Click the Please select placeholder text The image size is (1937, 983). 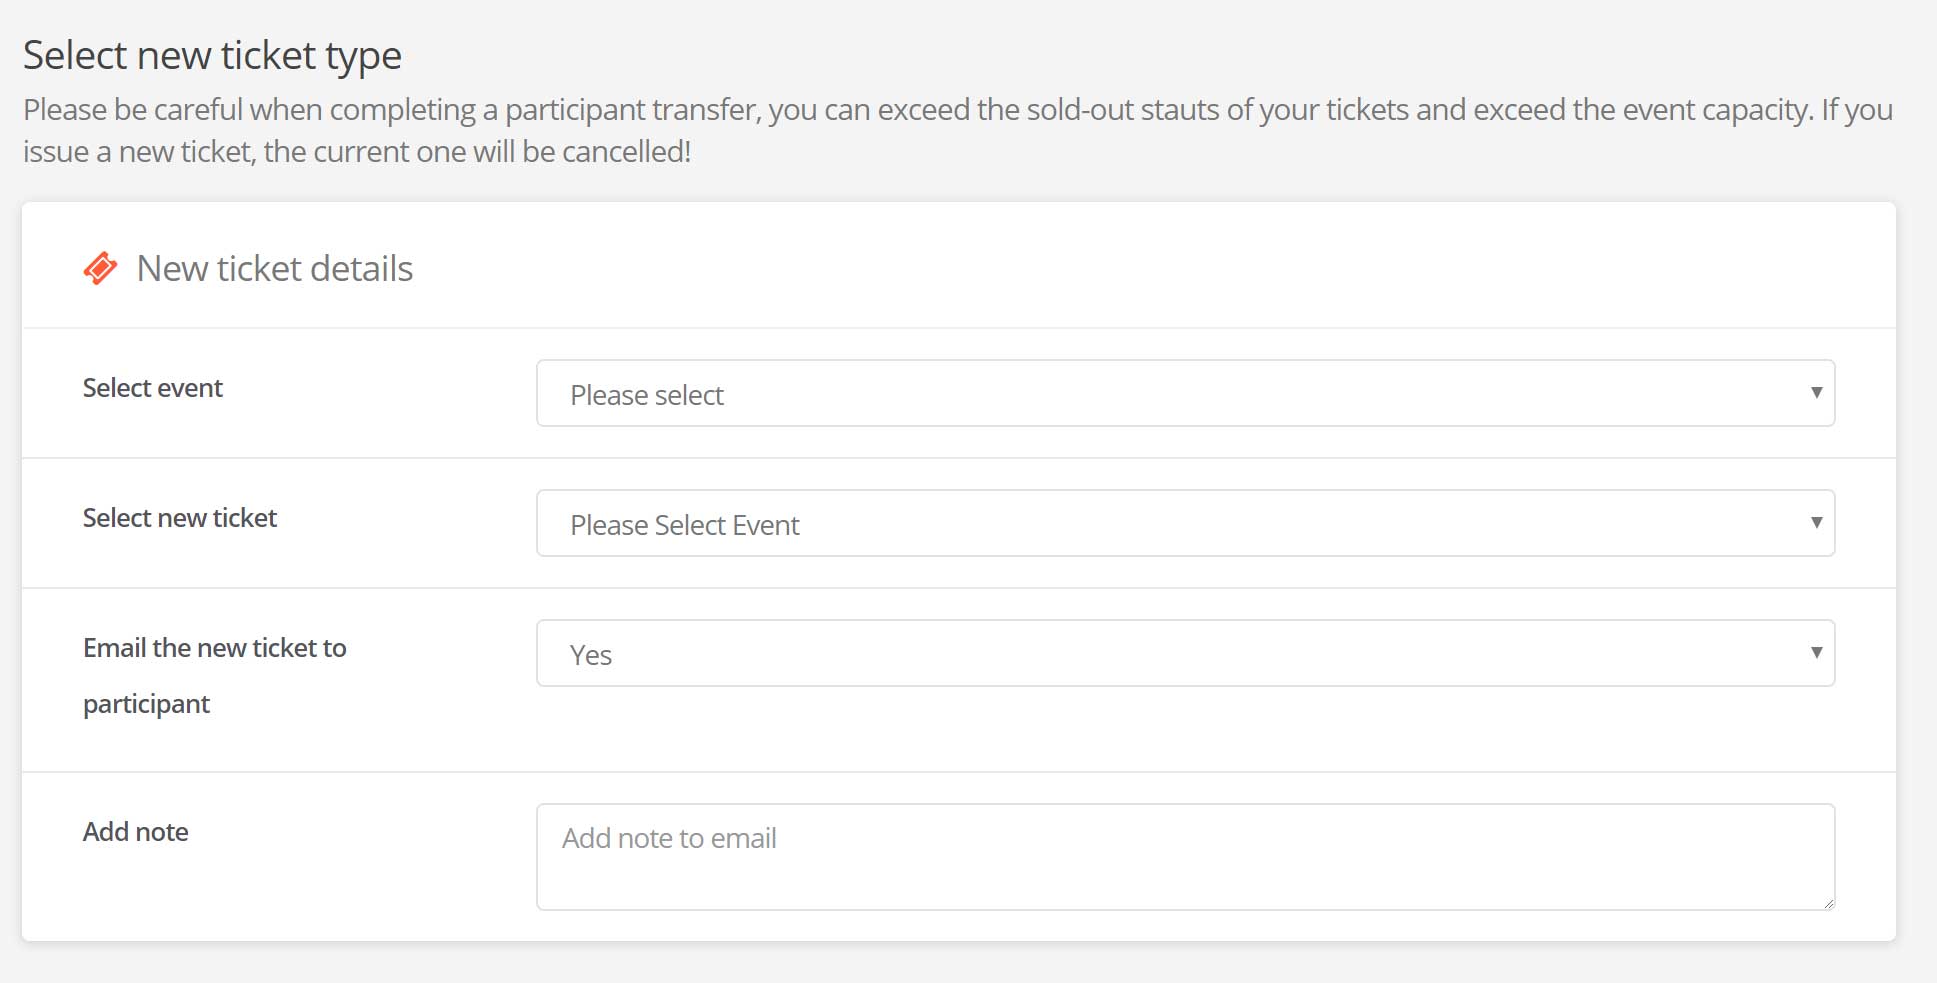tap(647, 395)
